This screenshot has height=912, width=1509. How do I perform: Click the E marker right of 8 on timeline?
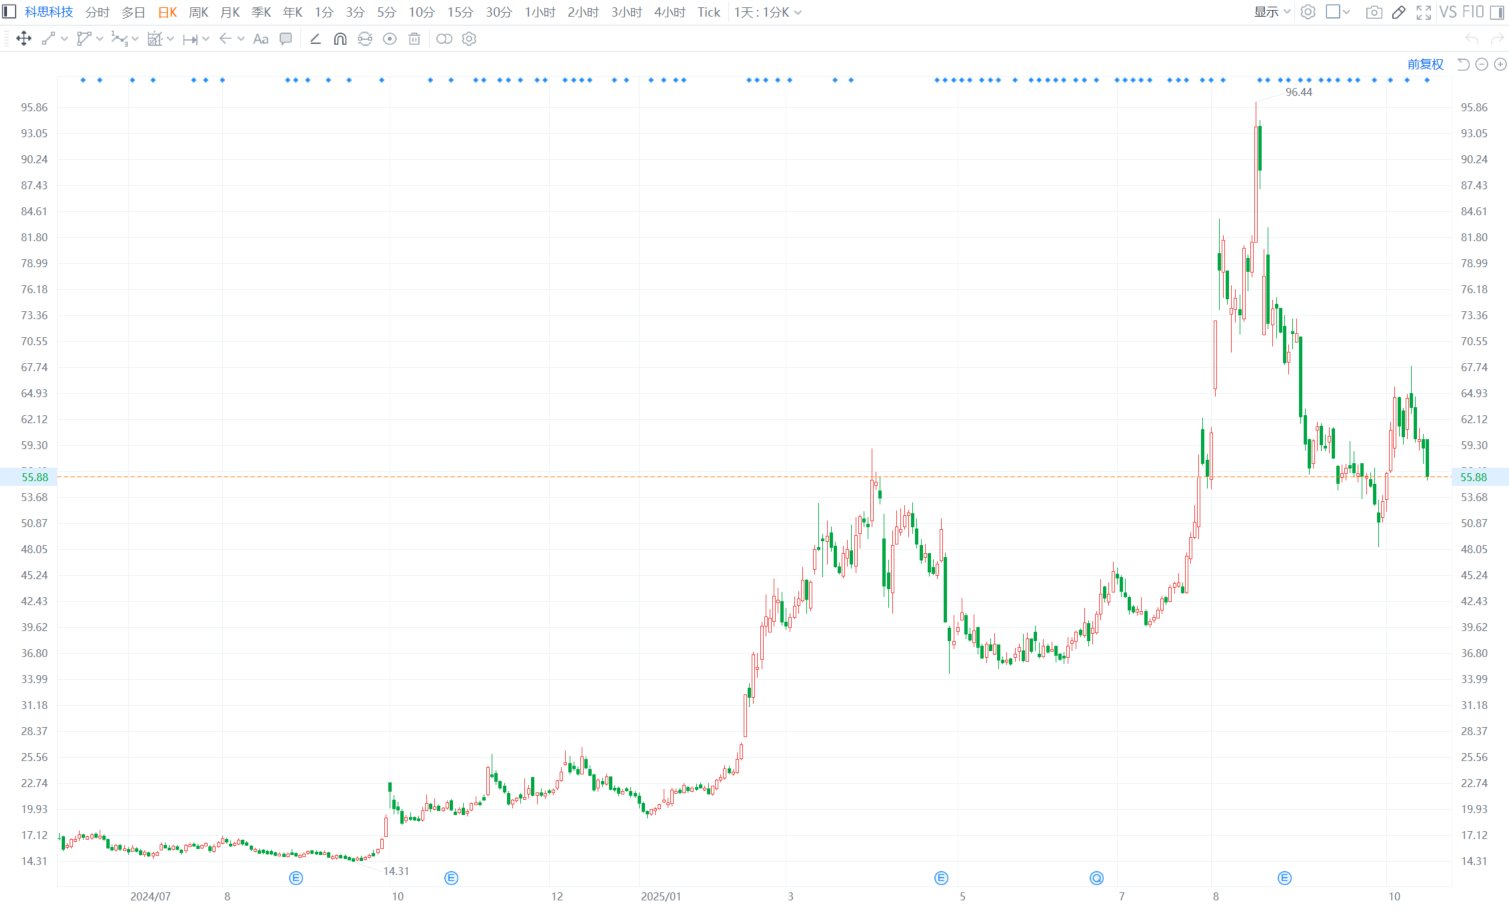(x=1285, y=878)
